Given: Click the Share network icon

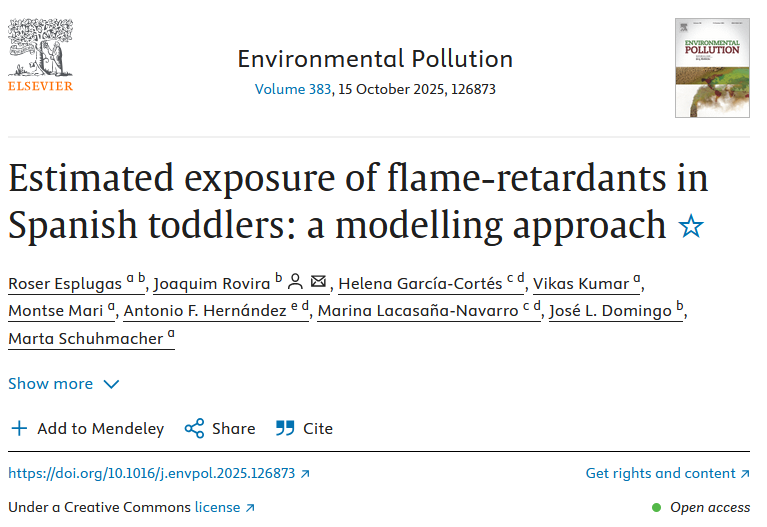Looking at the screenshot, I should pyautogui.click(x=194, y=428).
